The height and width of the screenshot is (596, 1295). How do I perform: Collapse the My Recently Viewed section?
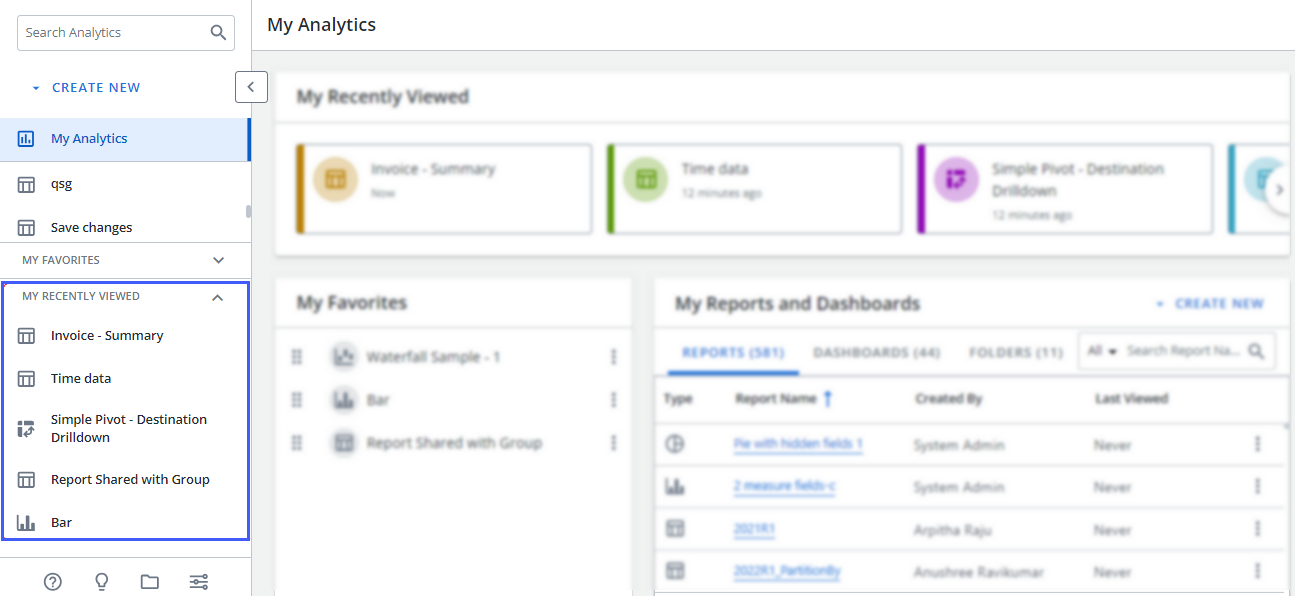tap(218, 297)
